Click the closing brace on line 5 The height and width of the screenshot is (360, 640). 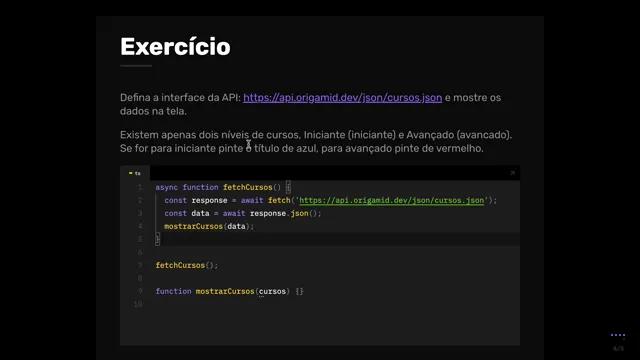(x=158, y=239)
